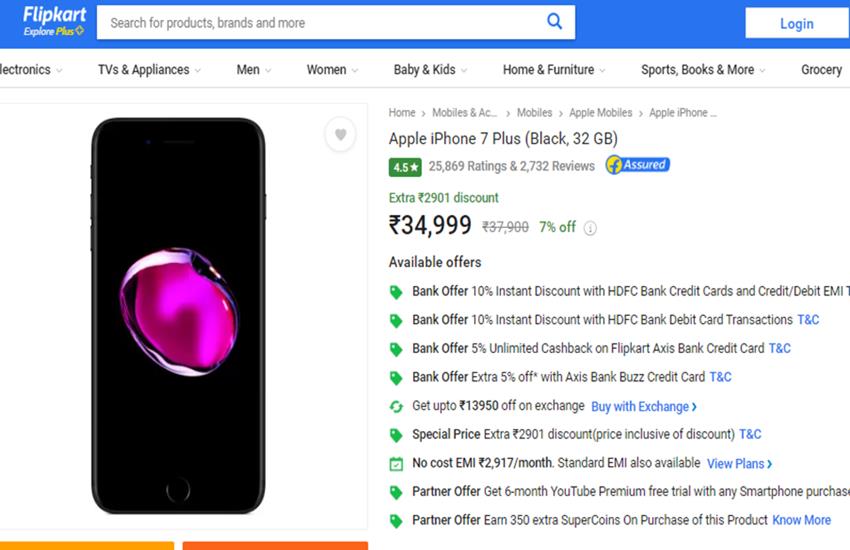Click the No cost EMI calendar icon

click(396, 464)
